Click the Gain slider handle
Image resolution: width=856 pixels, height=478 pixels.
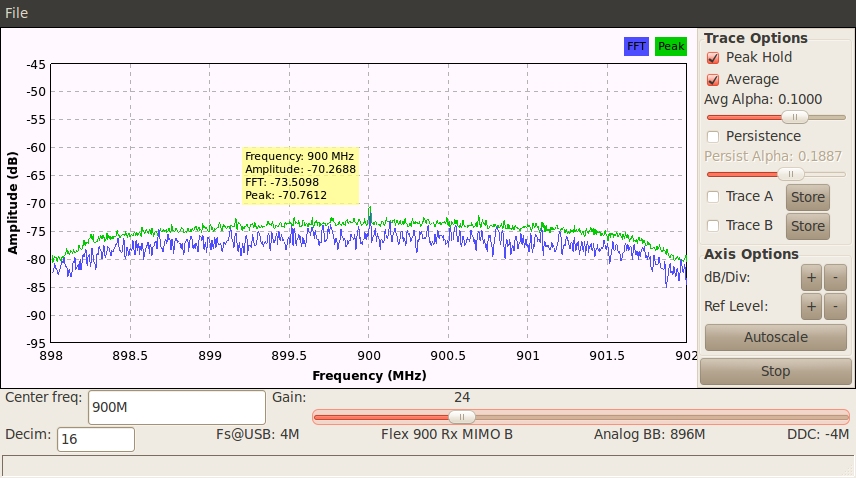pyautogui.click(x=461, y=417)
